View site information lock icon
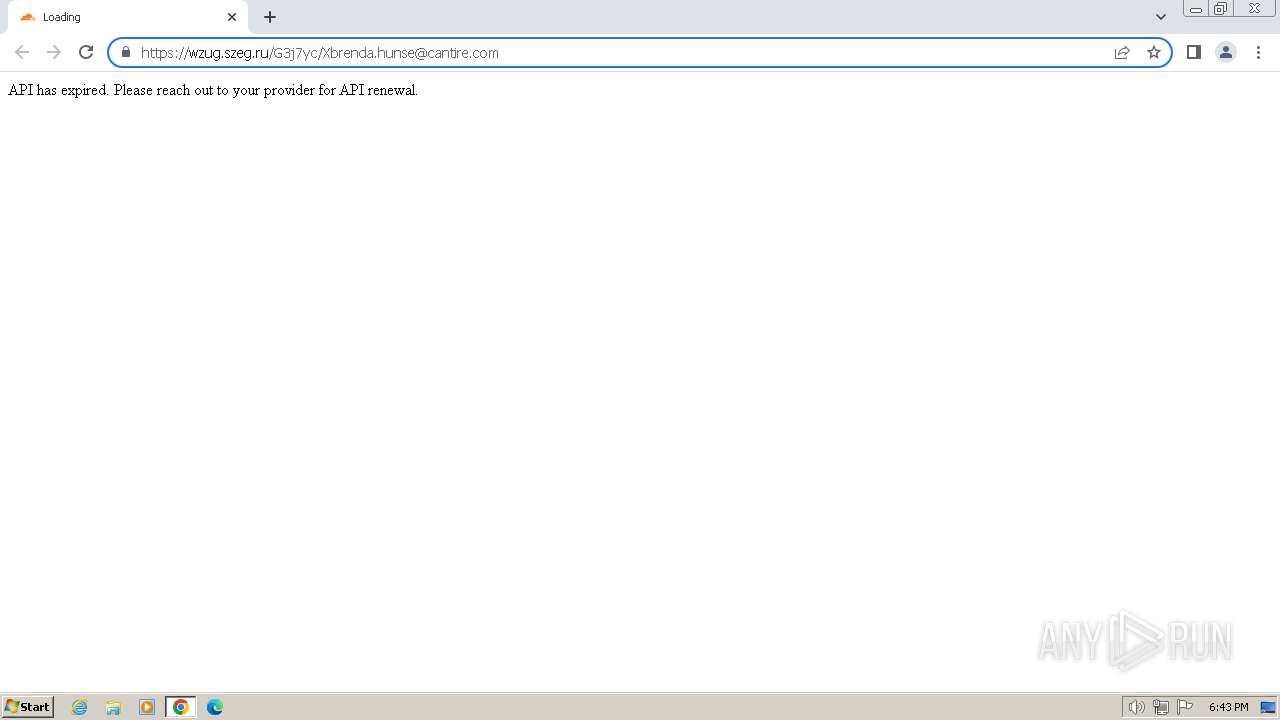Screen dimensions: 1280x720 (x=126, y=52)
